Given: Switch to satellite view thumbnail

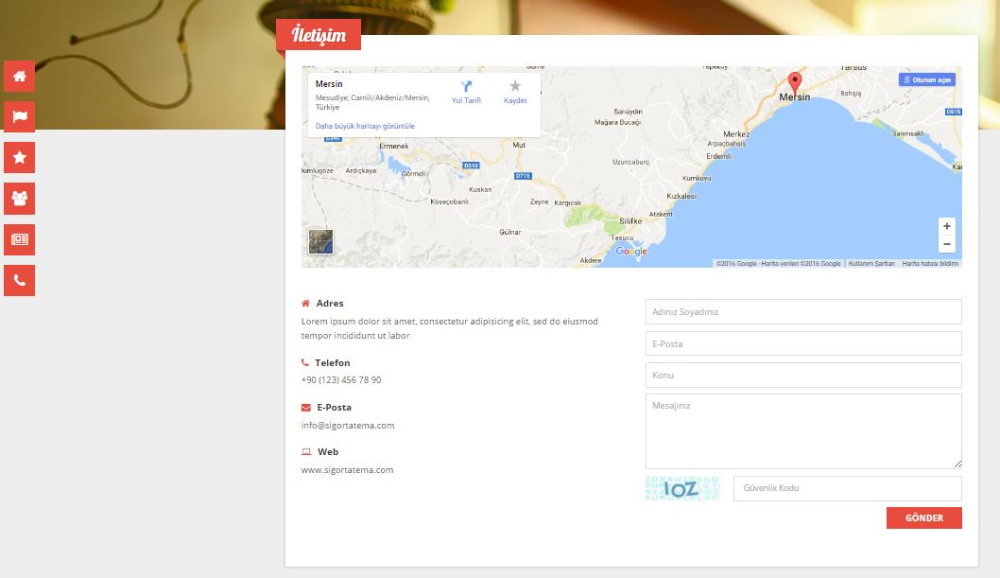Looking at the screenshot, I should click(x=321, y=242).
